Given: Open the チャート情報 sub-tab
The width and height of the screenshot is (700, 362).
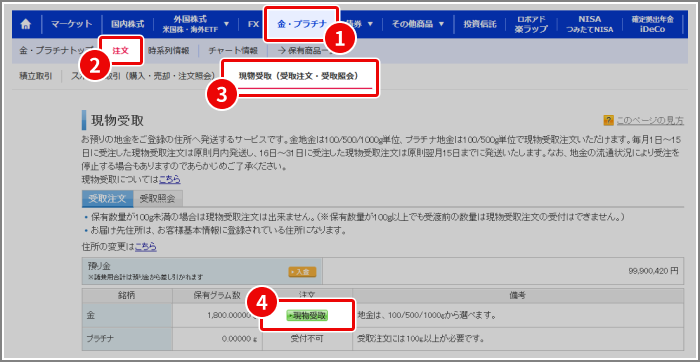Looking at the screenshot, I should [233, 50].
